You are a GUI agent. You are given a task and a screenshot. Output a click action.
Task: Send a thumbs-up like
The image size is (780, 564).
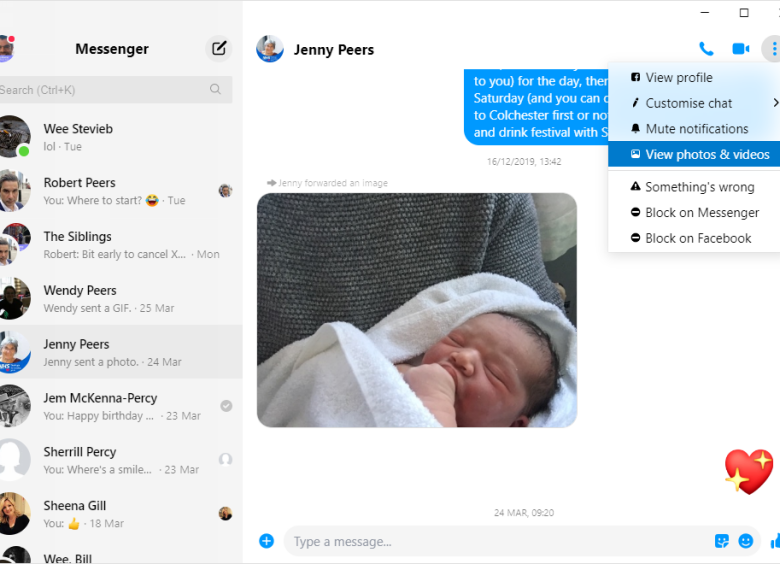coord(775,541)
